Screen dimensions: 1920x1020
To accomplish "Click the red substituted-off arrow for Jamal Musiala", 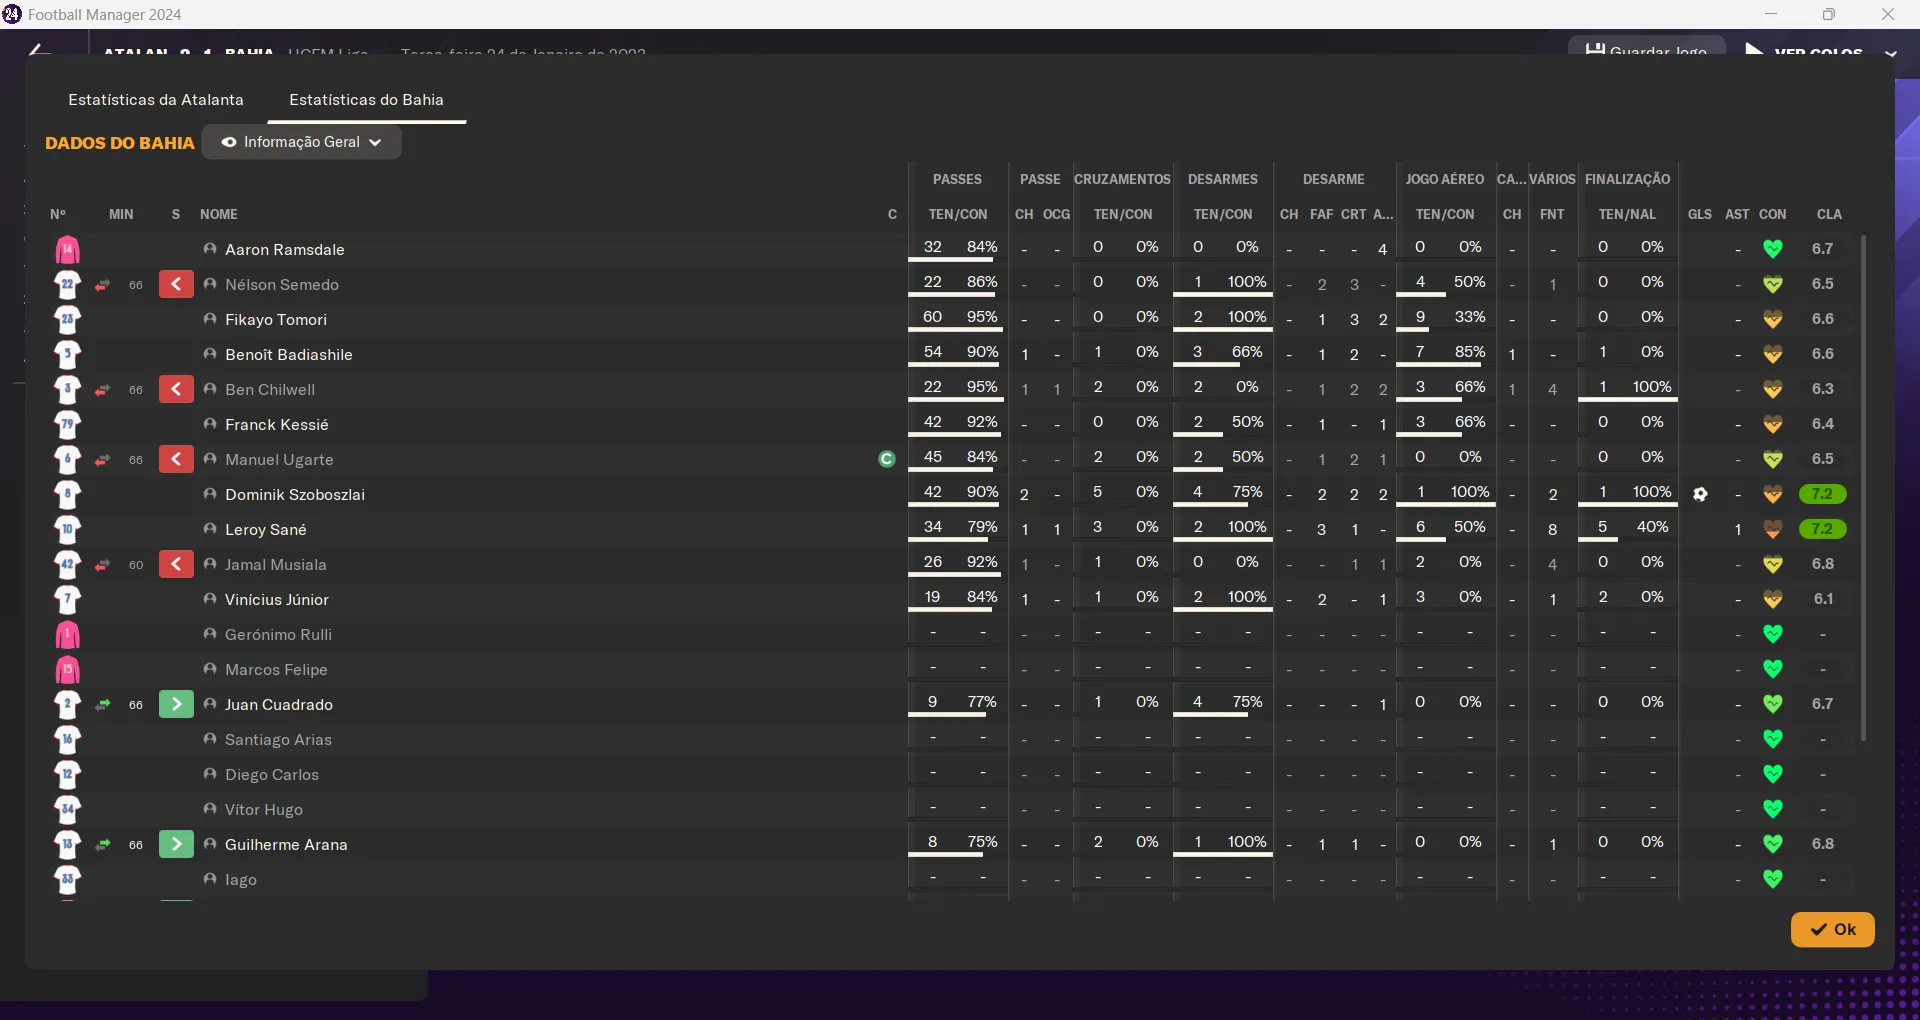I will (176, 565).
